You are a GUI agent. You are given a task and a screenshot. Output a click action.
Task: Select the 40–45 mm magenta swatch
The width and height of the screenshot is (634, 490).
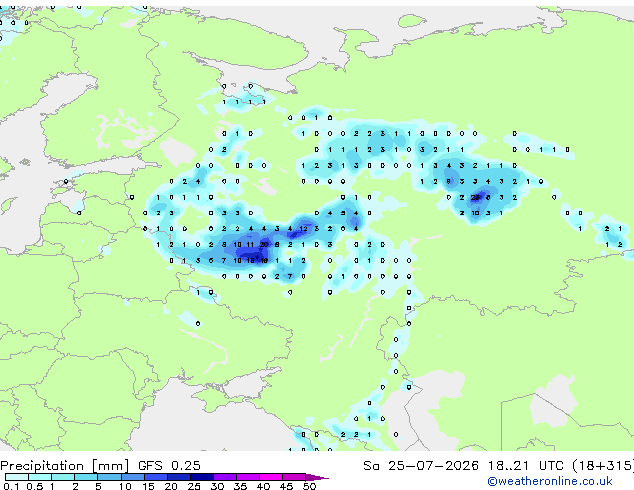pyautogui.click(x=271, y=477)
